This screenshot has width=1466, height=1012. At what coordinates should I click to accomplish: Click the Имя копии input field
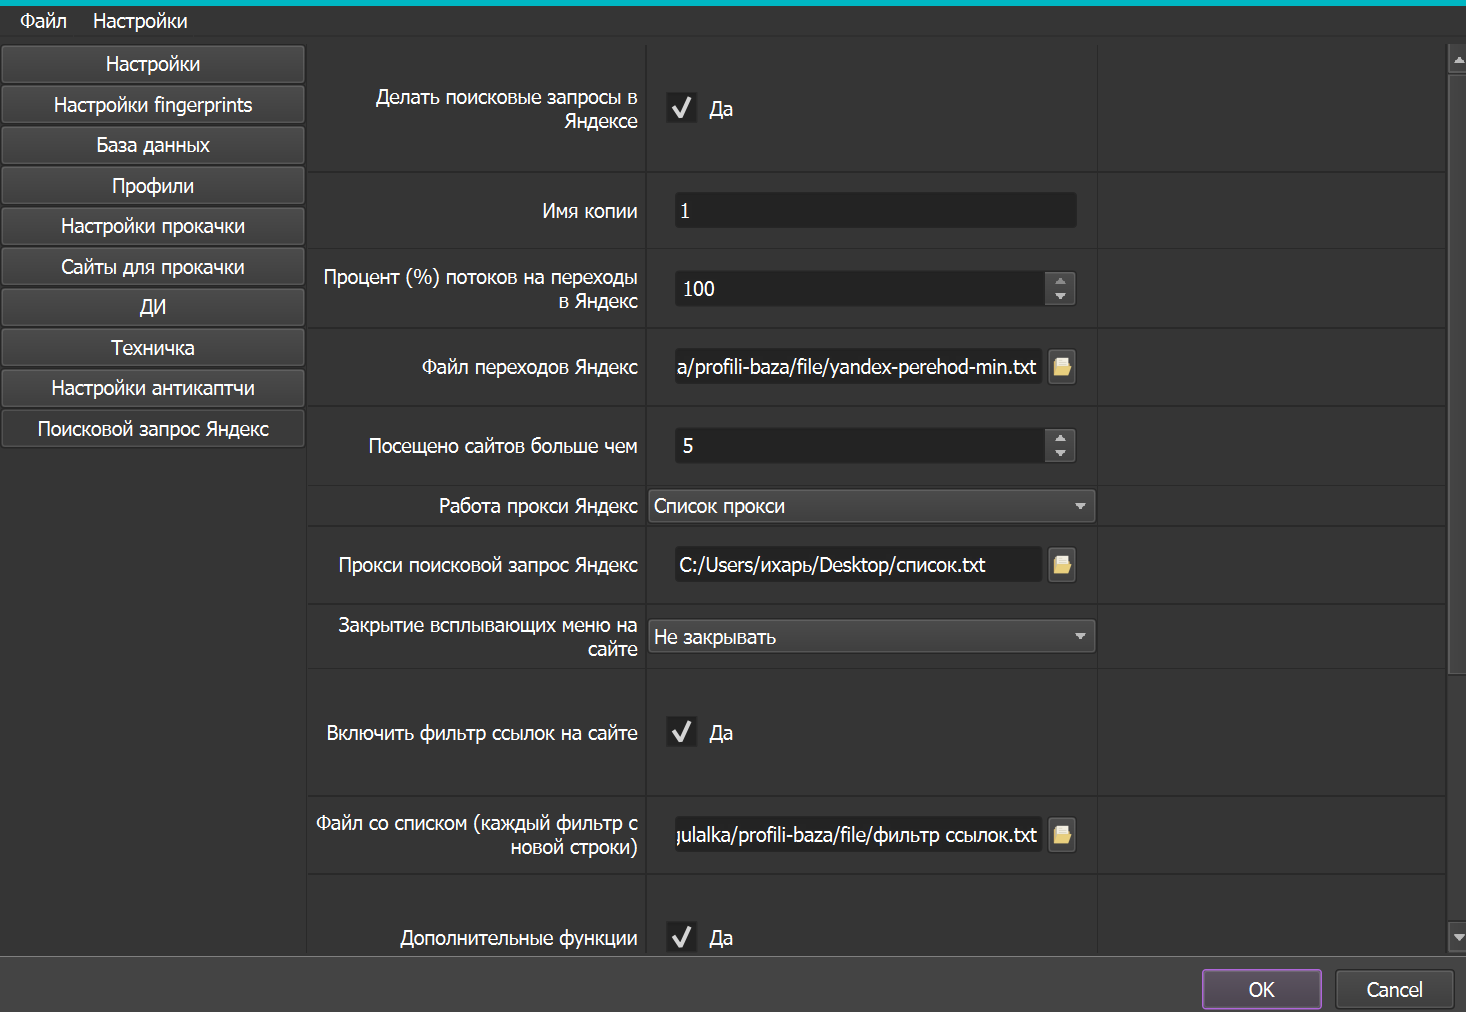(875, 210)
